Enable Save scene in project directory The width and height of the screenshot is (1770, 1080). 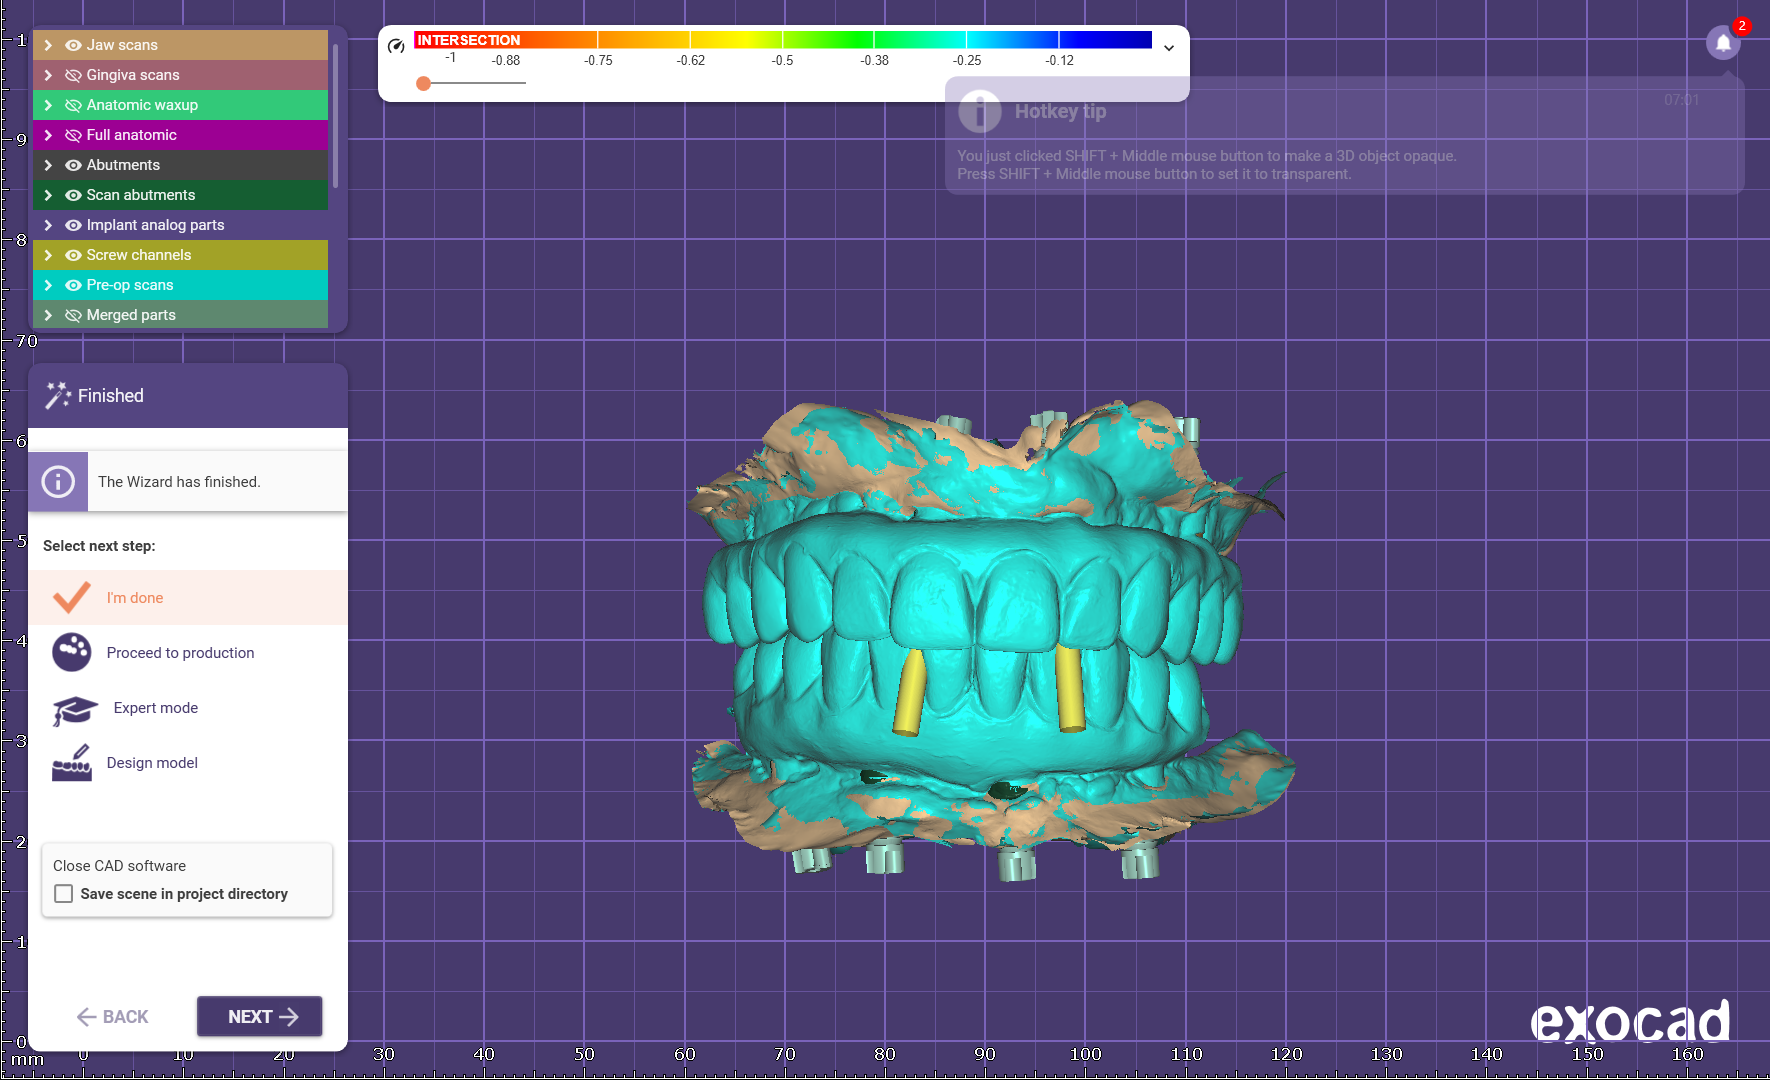(x=64, y=894)
